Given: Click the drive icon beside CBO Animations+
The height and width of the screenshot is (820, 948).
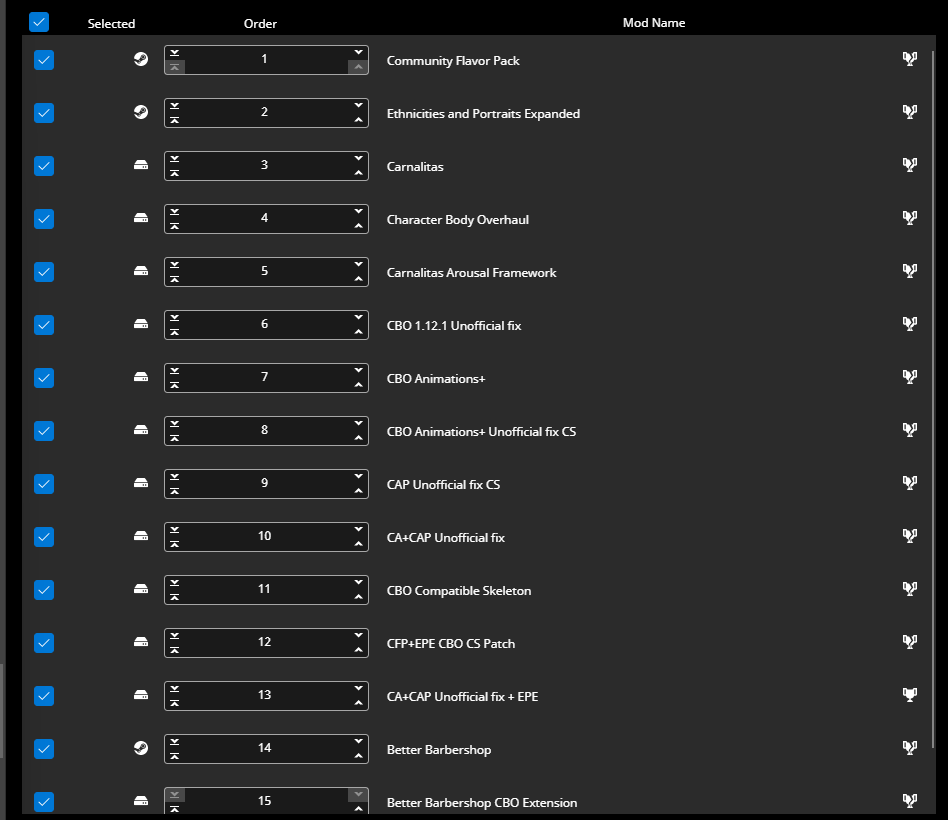Looking at the screenshot, I should coord(140,377).
